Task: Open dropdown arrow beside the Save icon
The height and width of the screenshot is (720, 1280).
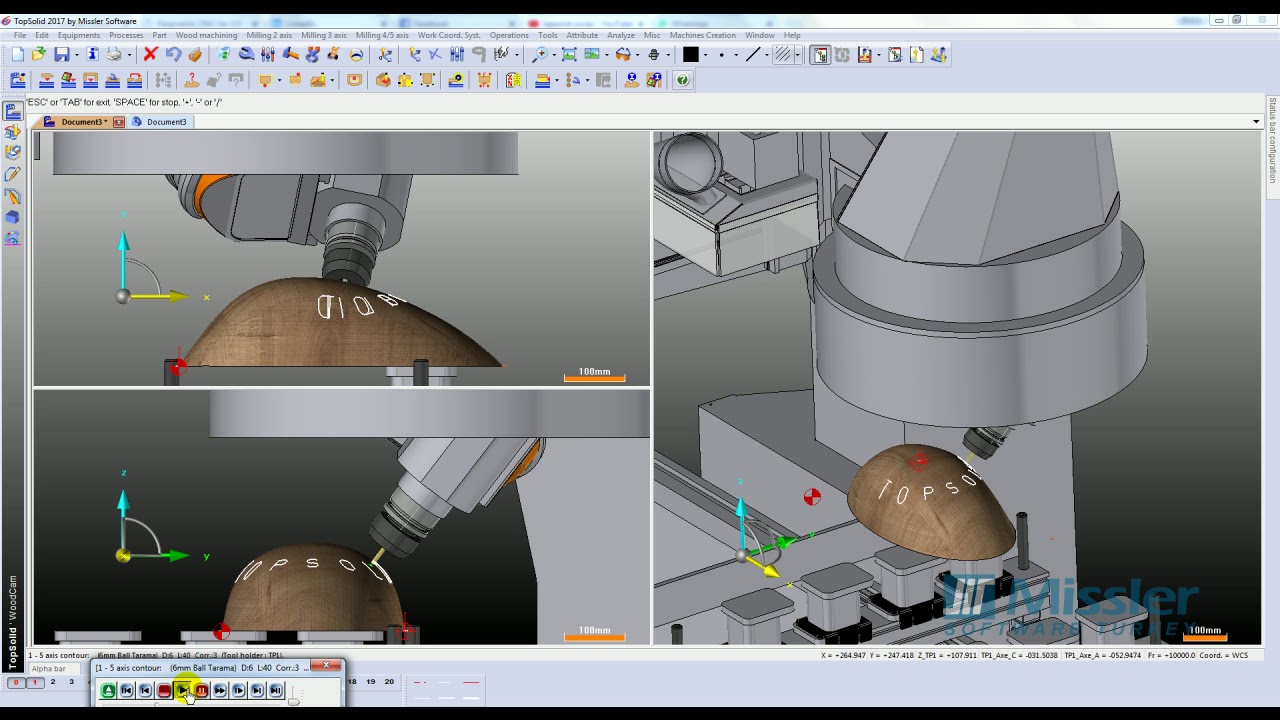Action: pos(76,55)
